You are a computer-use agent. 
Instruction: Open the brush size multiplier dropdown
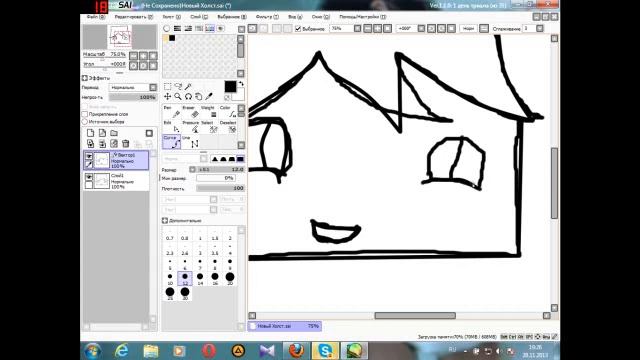tap(192, 169)
